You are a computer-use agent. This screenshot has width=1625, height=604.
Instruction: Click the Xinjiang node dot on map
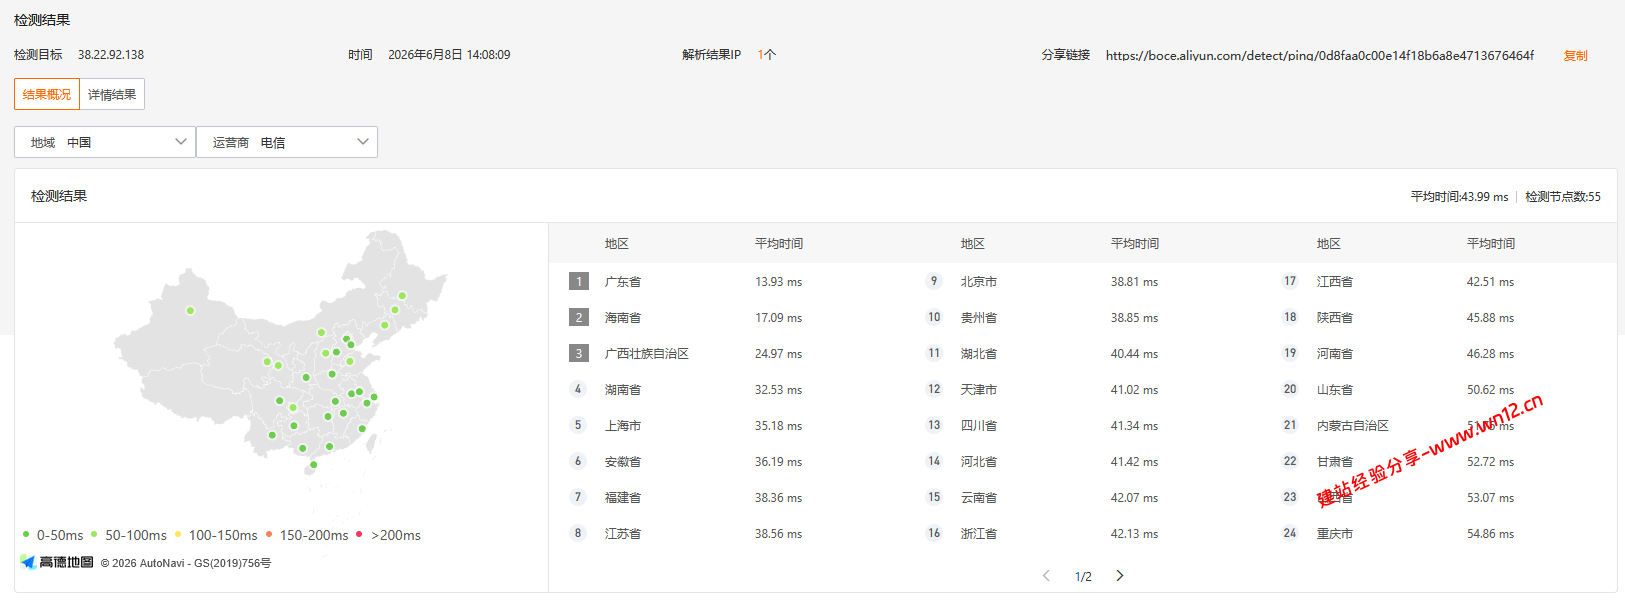[190, 310]
